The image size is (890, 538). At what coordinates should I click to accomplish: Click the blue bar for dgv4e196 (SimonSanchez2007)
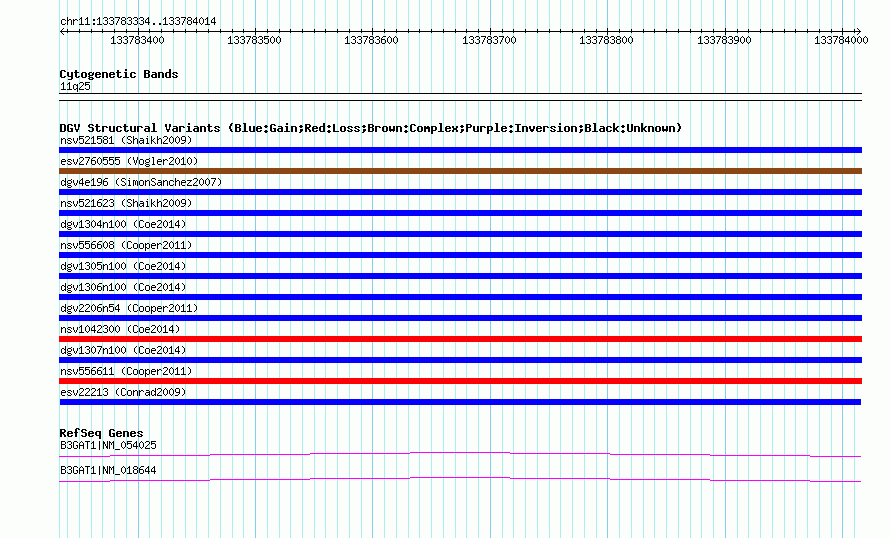460,192
